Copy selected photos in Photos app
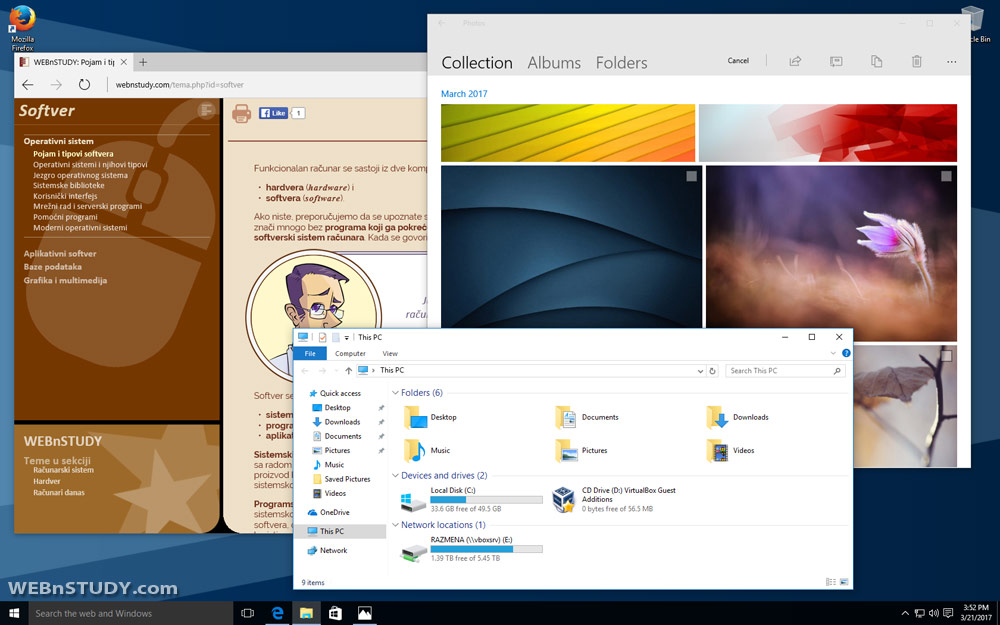The width and height of the screenshot is (1000, 625). tap(876, 61)
